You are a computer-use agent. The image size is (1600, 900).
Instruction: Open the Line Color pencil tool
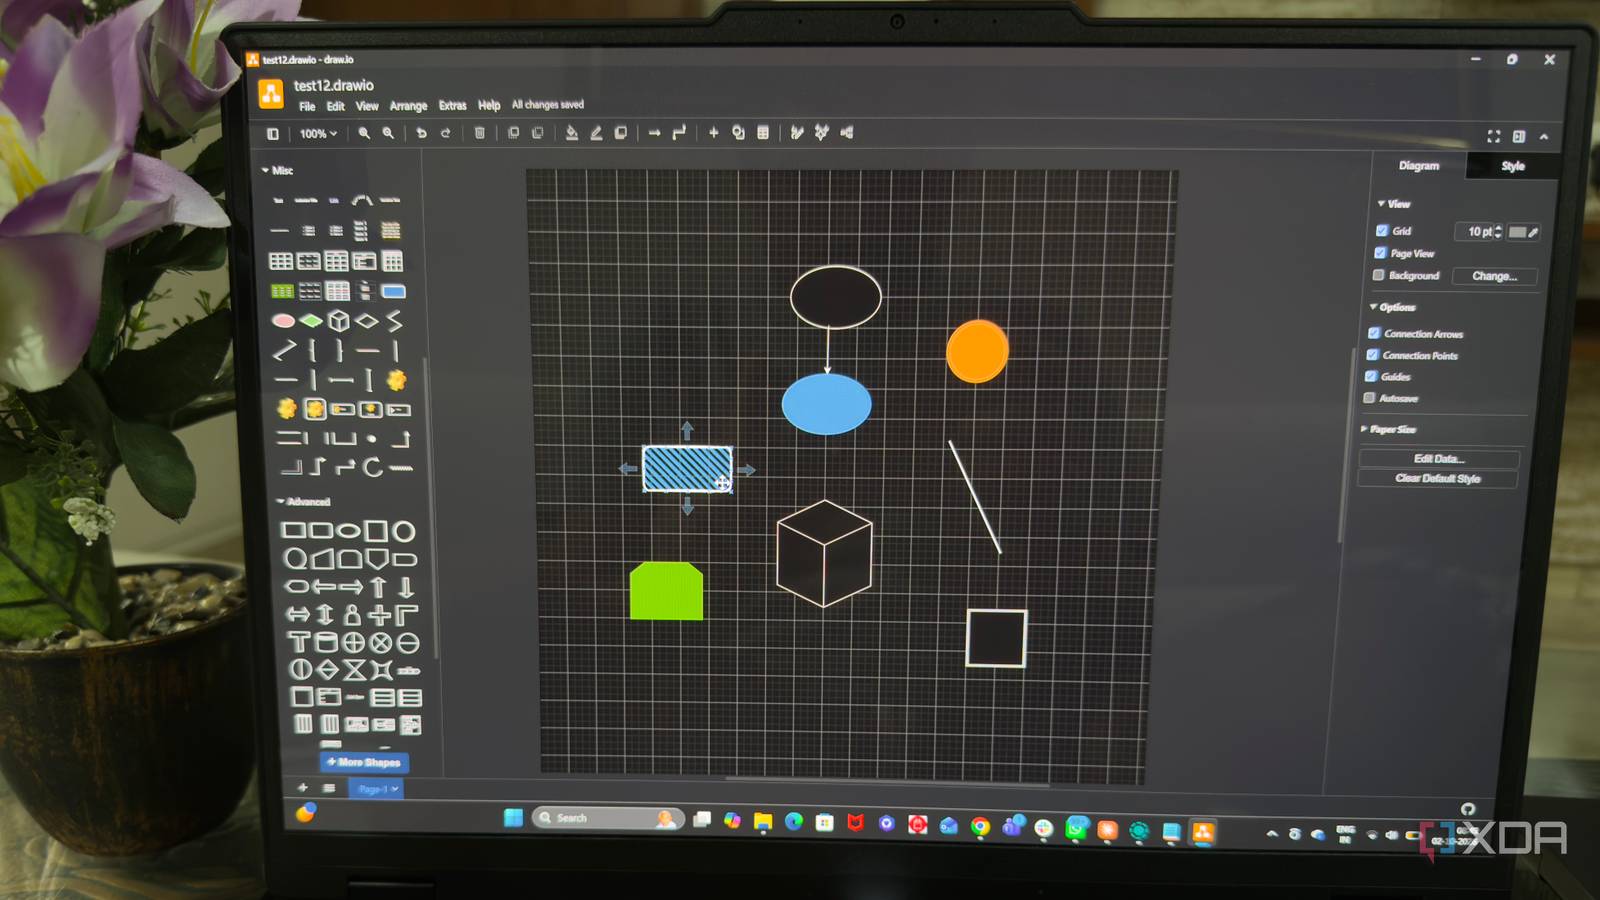[x=596, y=133]
